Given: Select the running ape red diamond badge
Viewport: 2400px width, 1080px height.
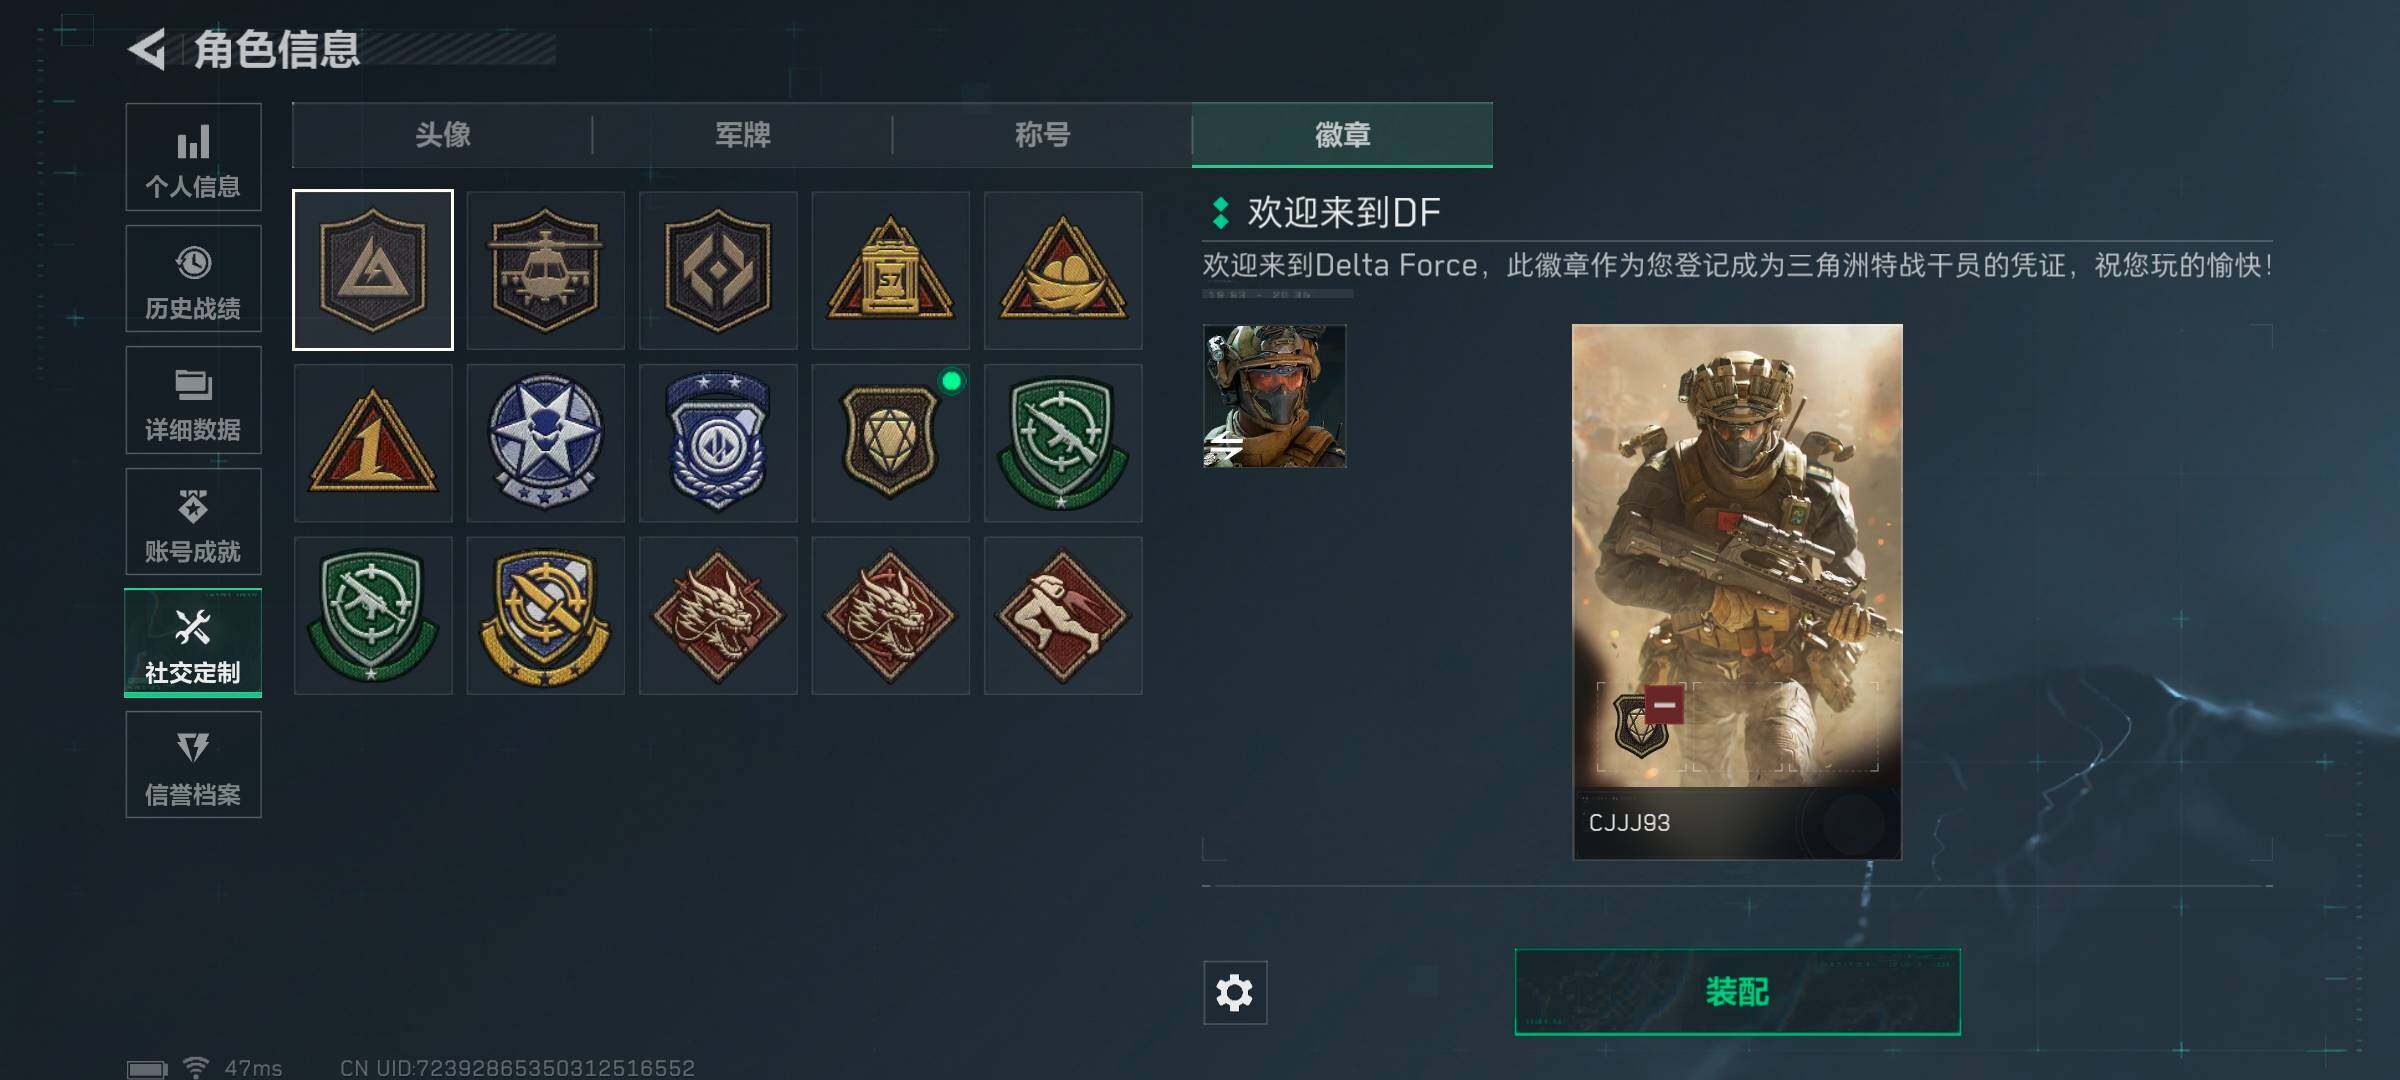Looking at the screenshot, I should [x=1063, y=615].
